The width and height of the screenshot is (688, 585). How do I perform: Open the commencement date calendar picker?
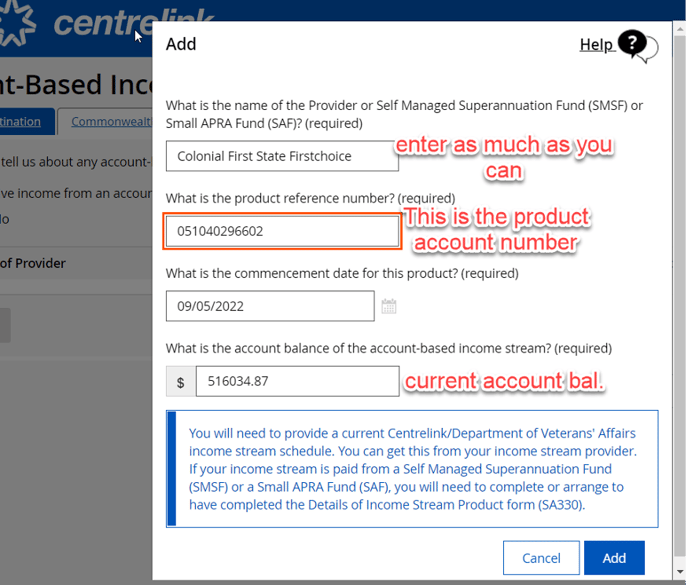pyautogui.click(x=389, y=306)
